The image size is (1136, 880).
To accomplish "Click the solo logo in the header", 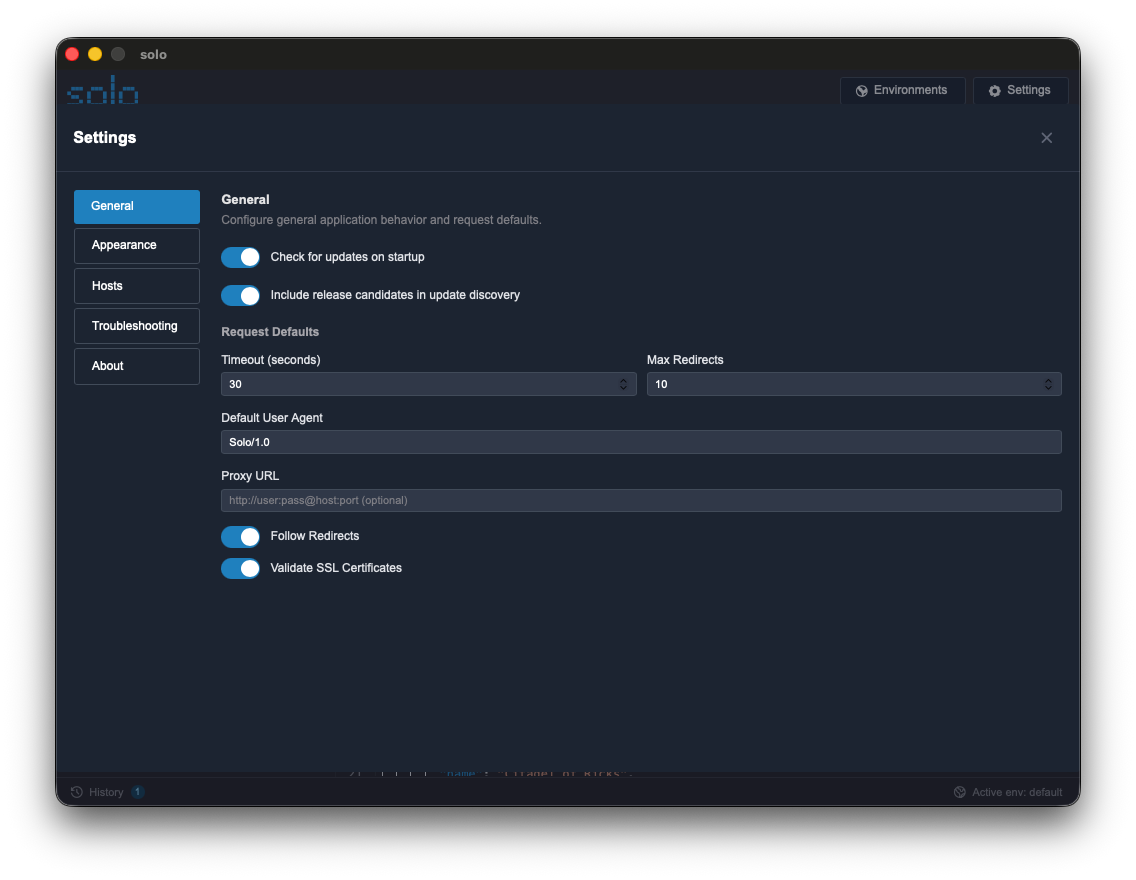I will tap(102, 90).
